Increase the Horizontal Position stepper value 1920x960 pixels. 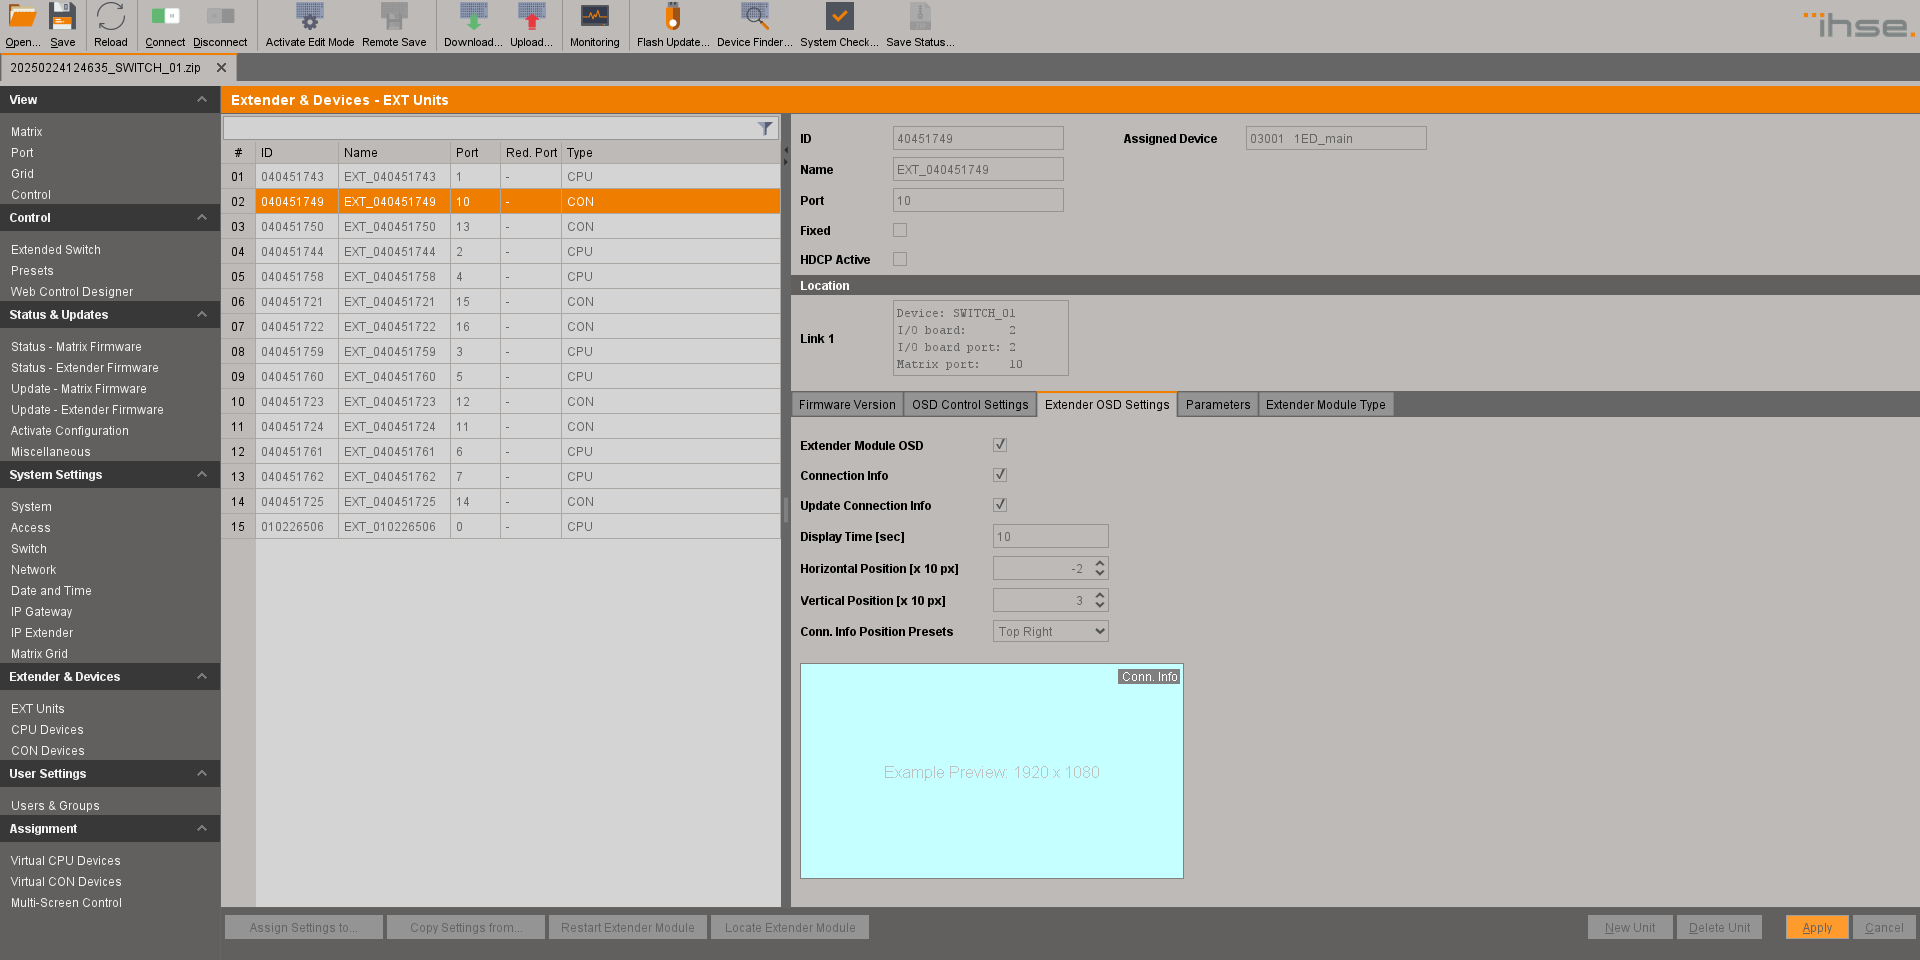(1100, 563)
